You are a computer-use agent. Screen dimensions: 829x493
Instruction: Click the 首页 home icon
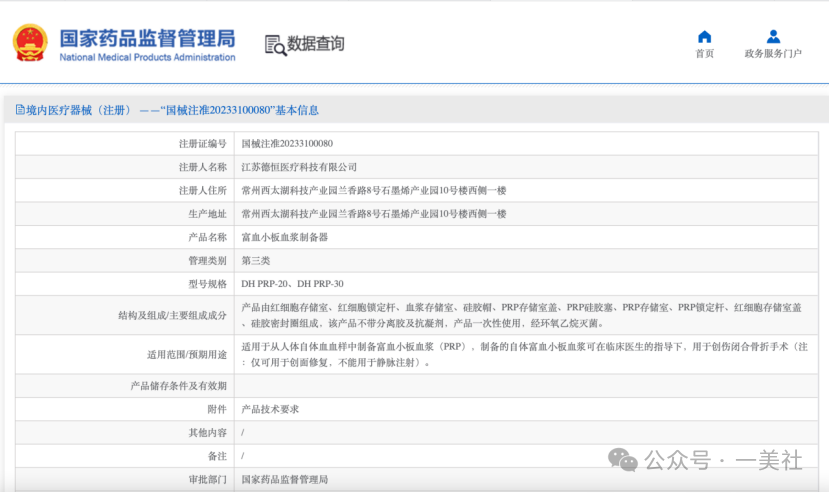(704, 36)
